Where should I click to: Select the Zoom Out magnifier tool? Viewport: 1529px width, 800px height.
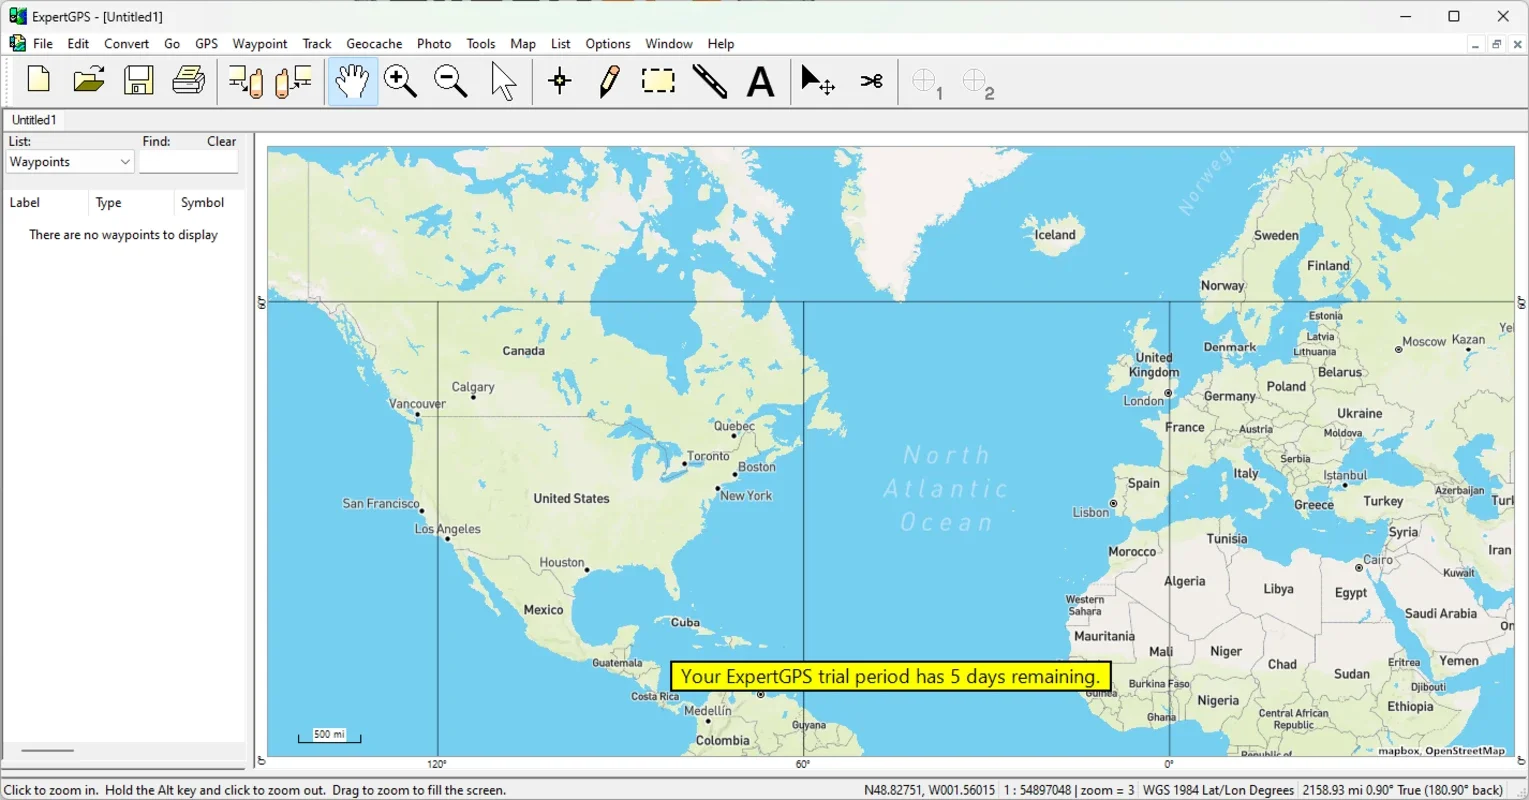point(451,82)
